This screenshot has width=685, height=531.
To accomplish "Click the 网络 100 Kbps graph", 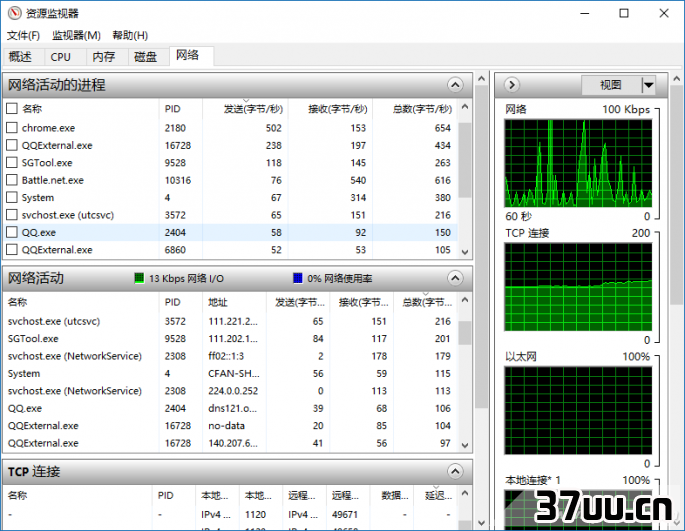I will [x=578, y=163].
